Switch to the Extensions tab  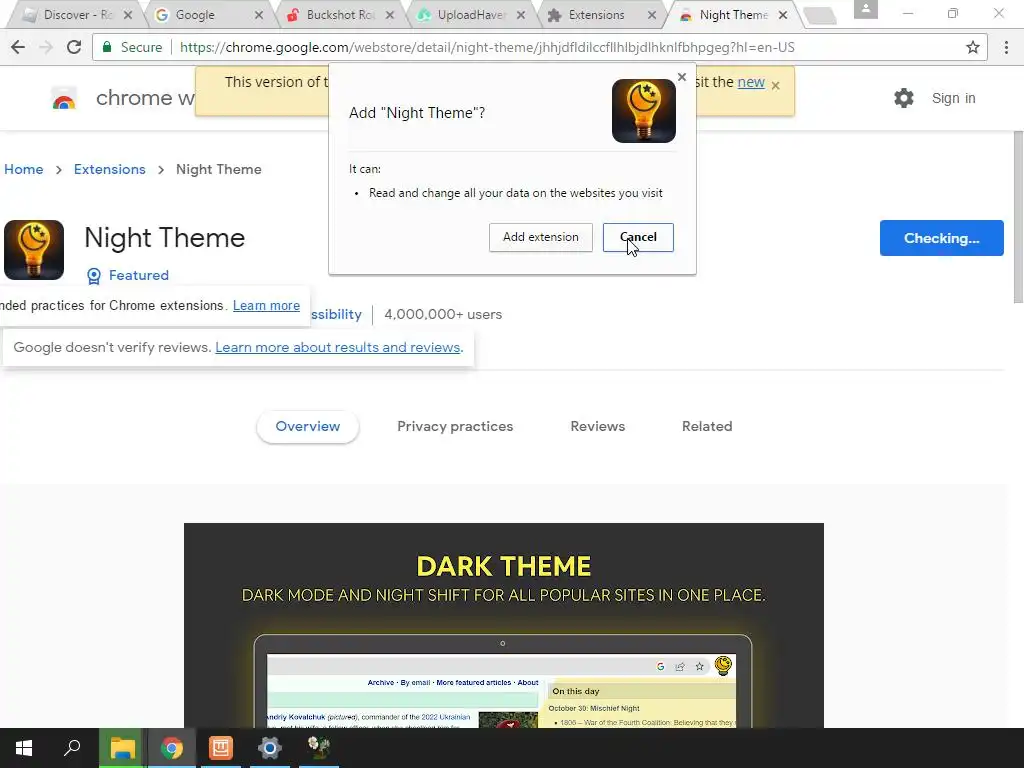596,14
